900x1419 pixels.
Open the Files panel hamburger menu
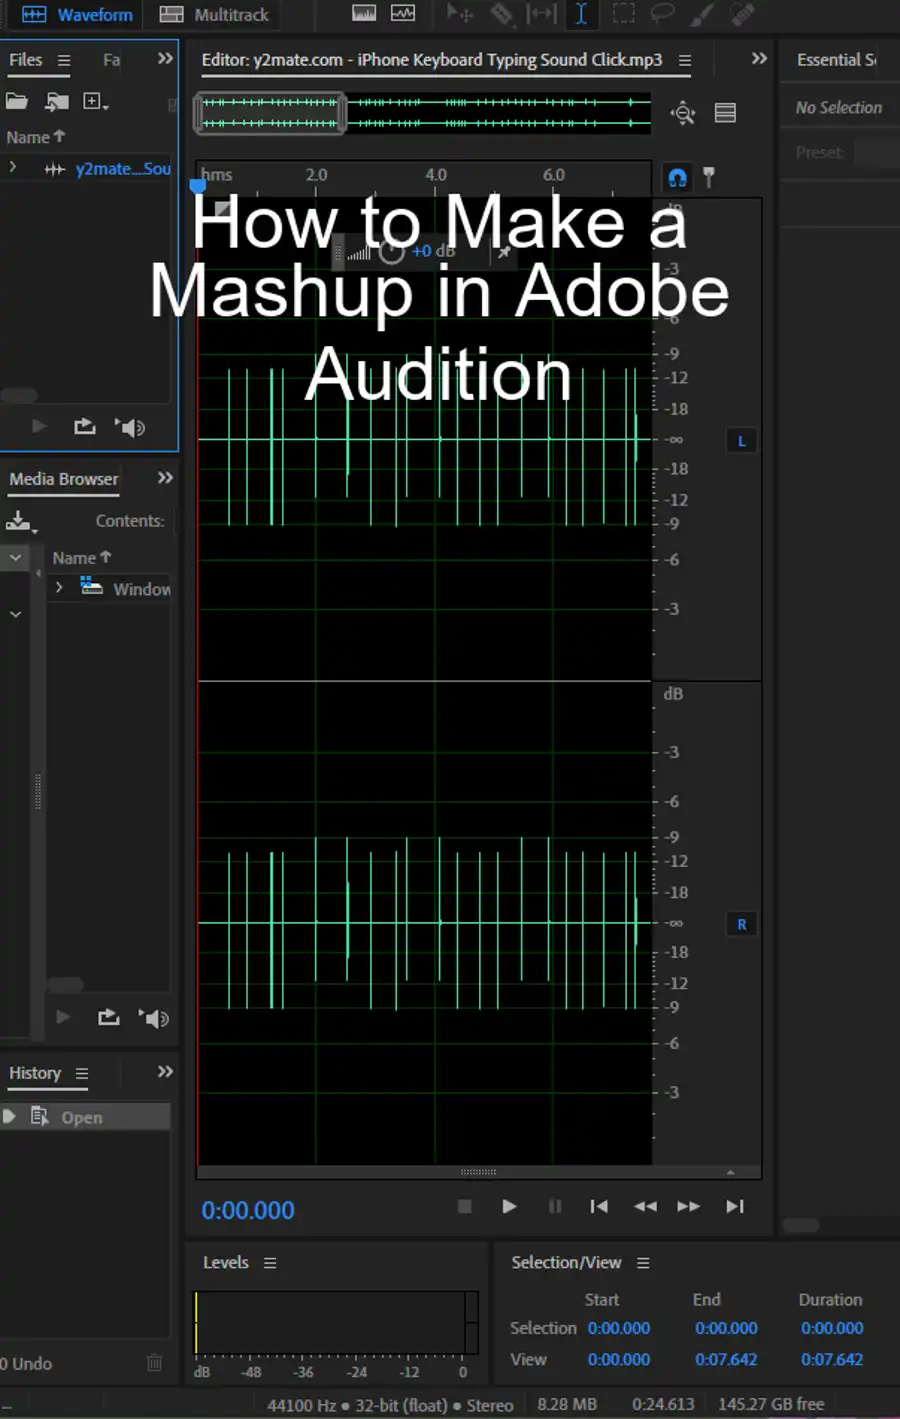point(64,60)
